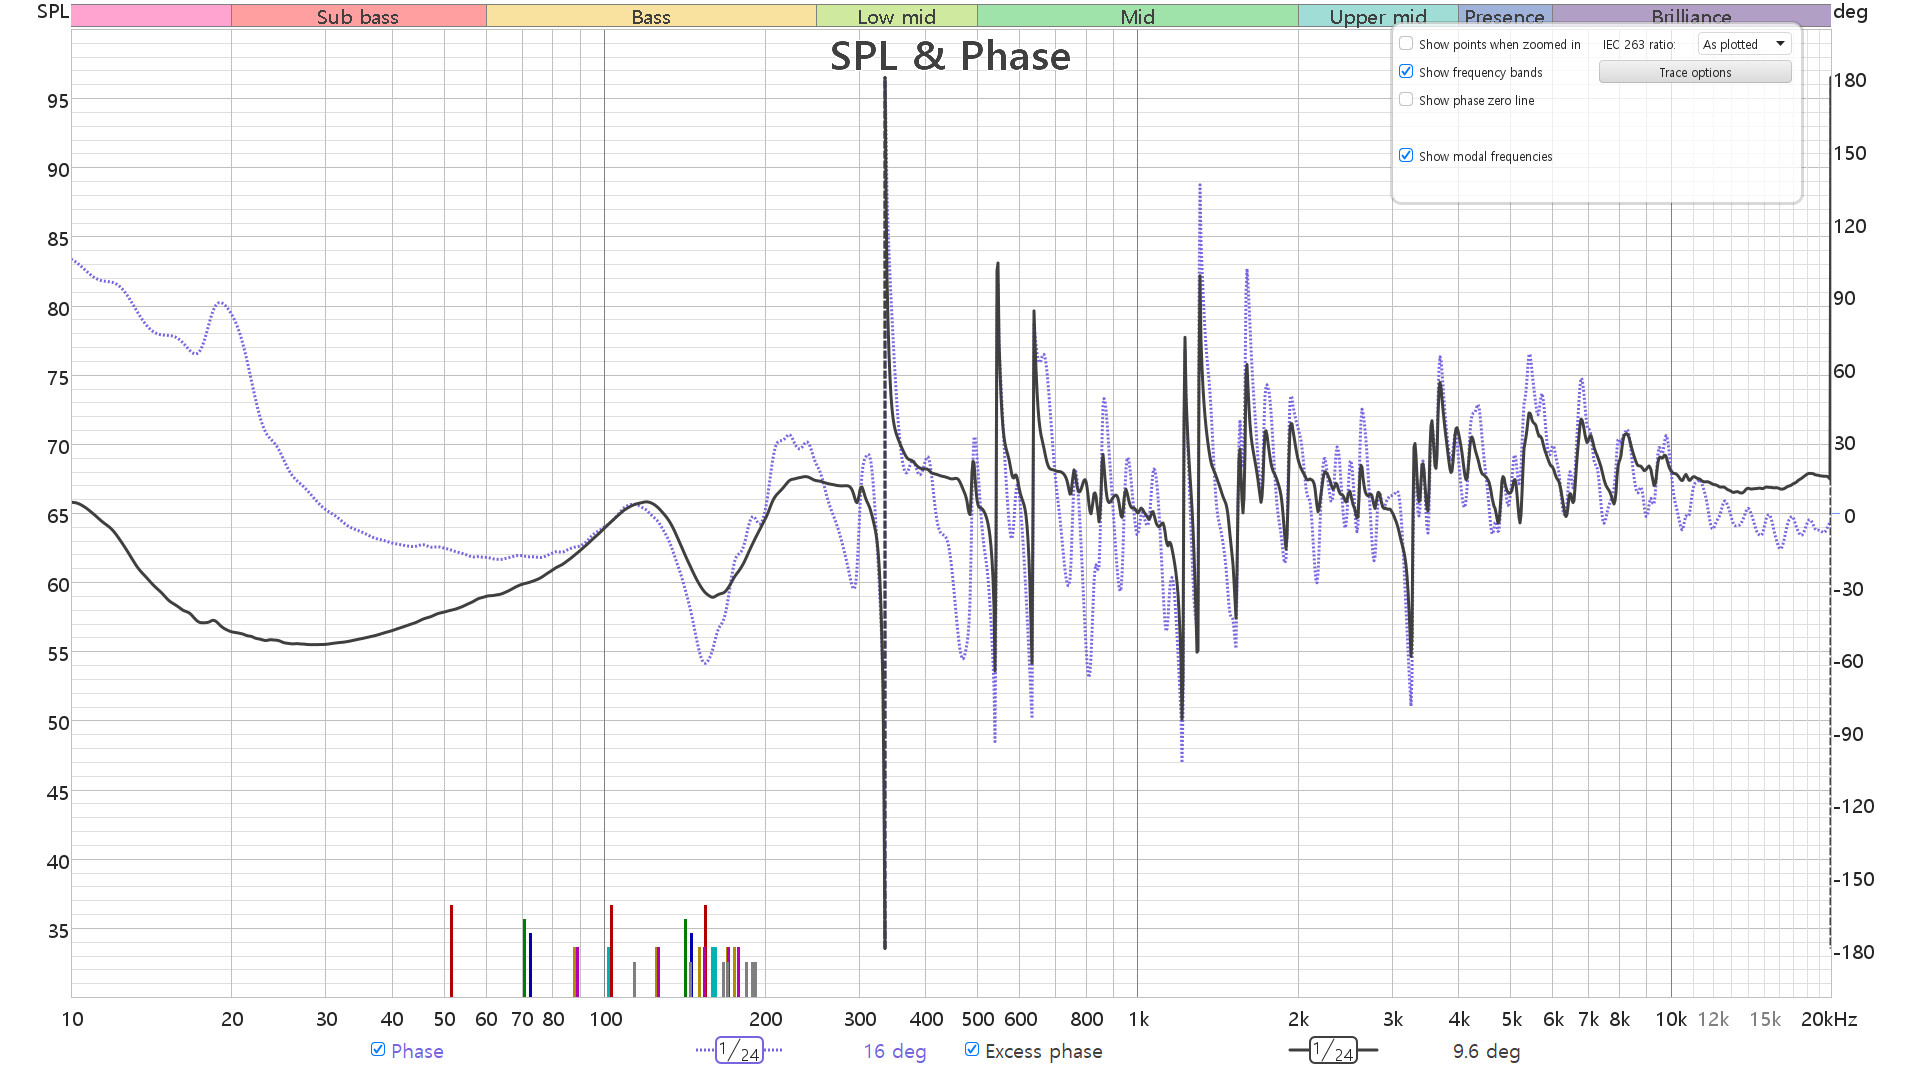Enable Show points when zoomed in checkbox
1920x1071 pixels.
[1406, 44]
